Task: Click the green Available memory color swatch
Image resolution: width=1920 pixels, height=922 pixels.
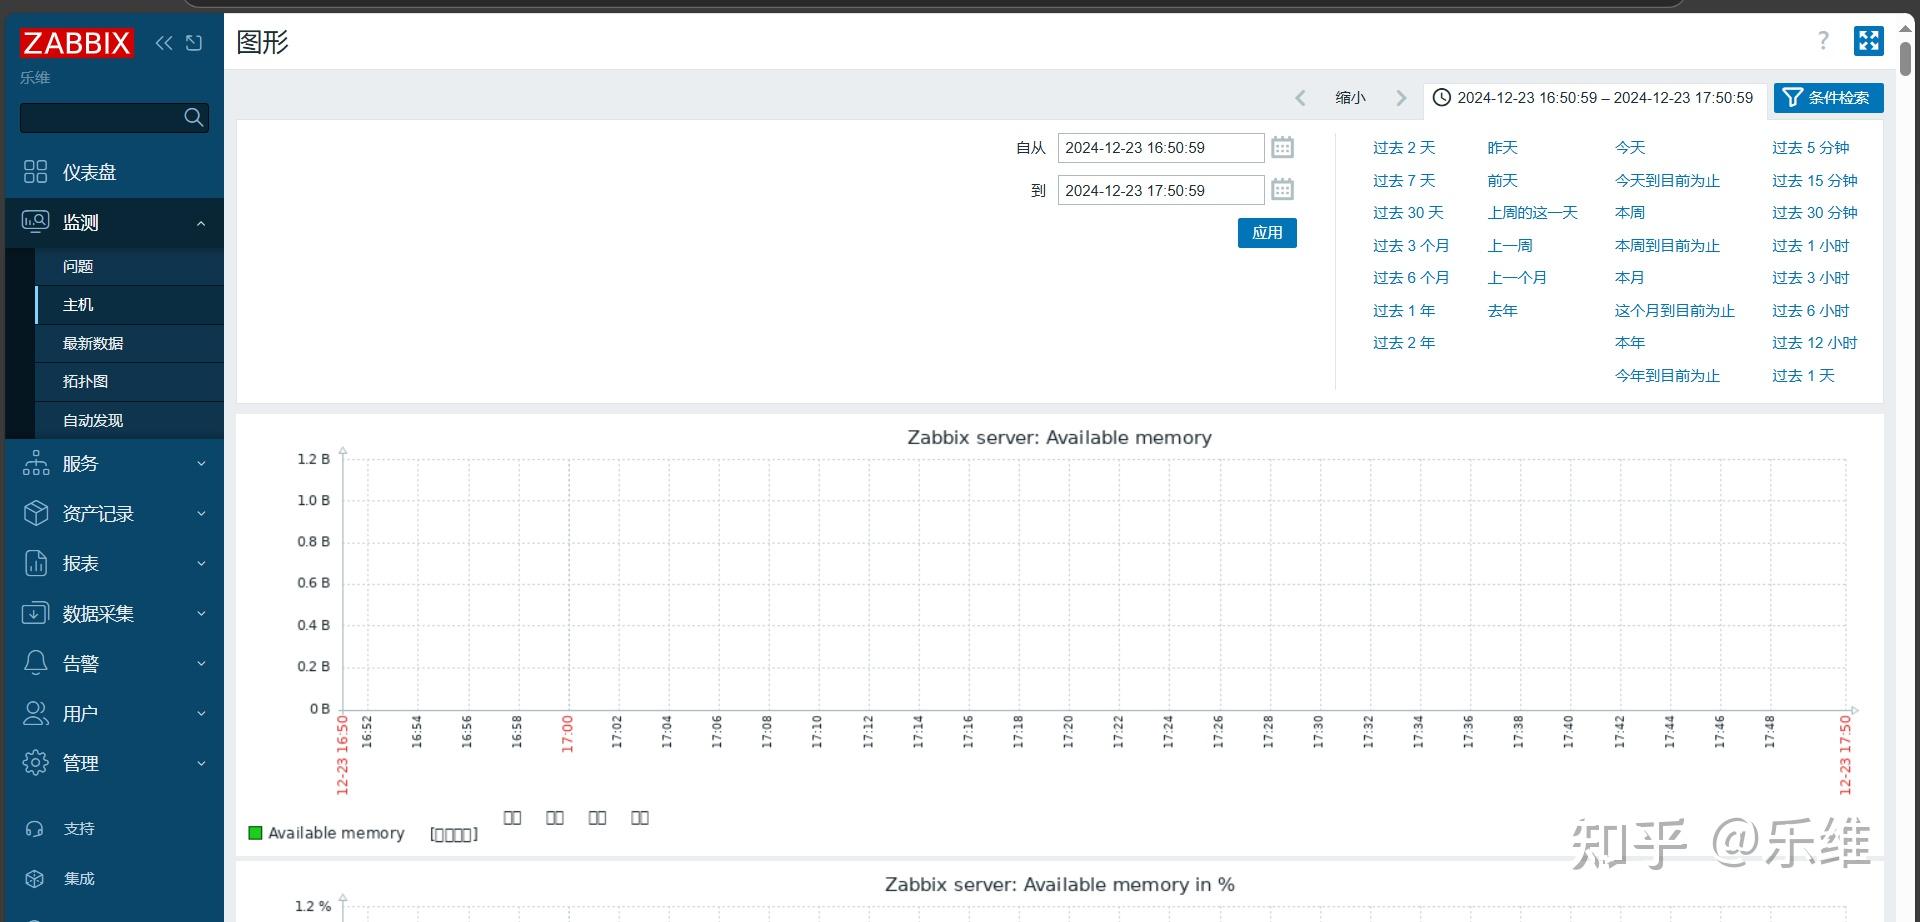Action: point(255,831)
